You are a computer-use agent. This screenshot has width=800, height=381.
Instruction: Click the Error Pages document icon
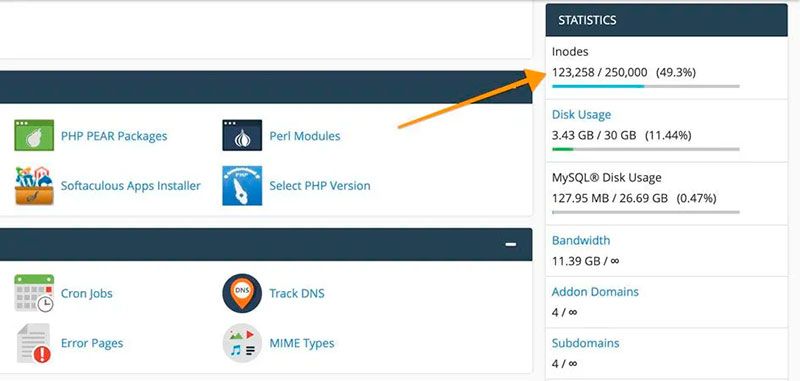[x=34, y=343]
